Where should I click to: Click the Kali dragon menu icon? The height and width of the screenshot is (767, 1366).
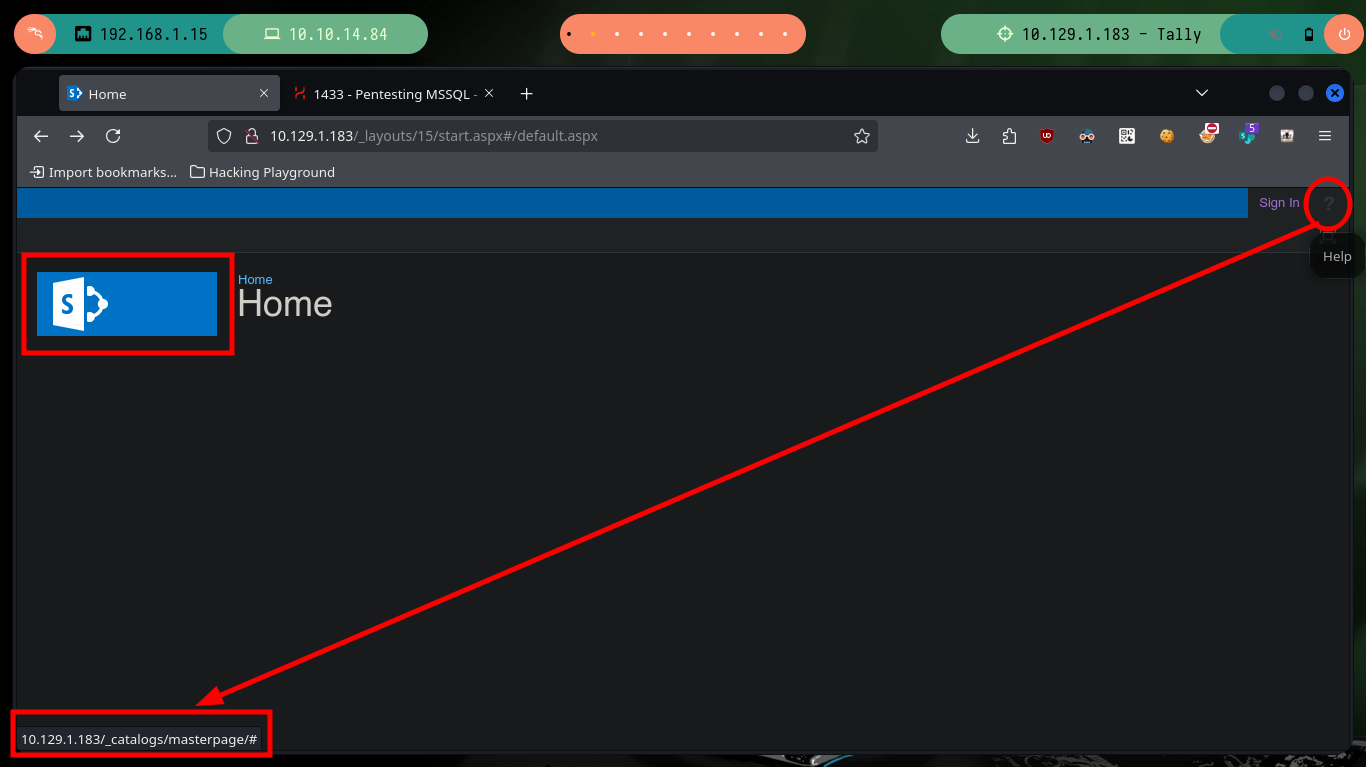(35, 34)
